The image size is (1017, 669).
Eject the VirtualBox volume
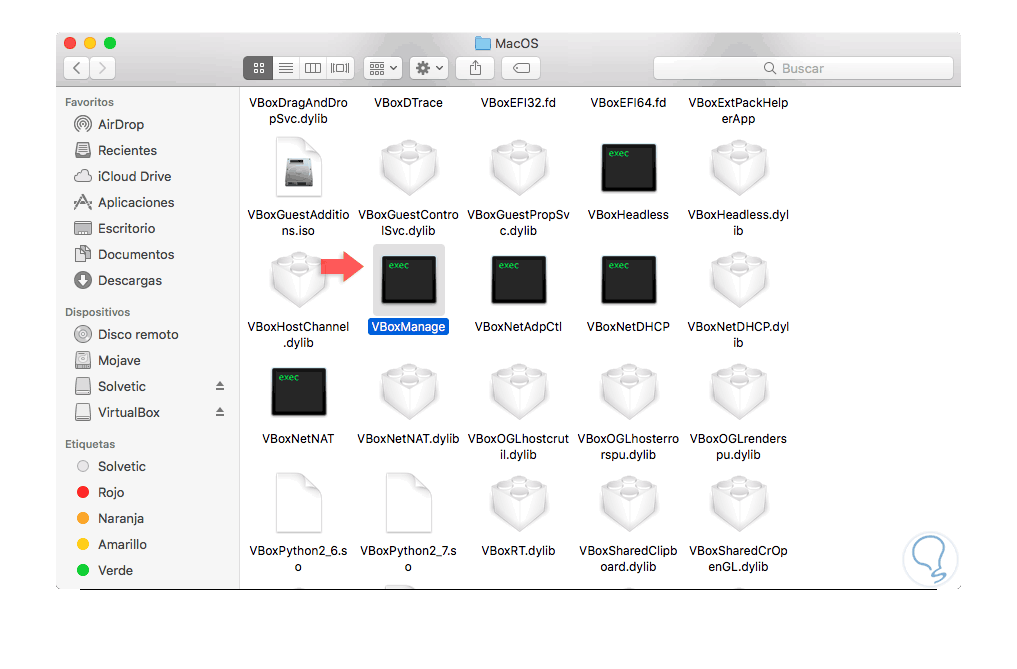pyautogui.click(x=220, y=412)
